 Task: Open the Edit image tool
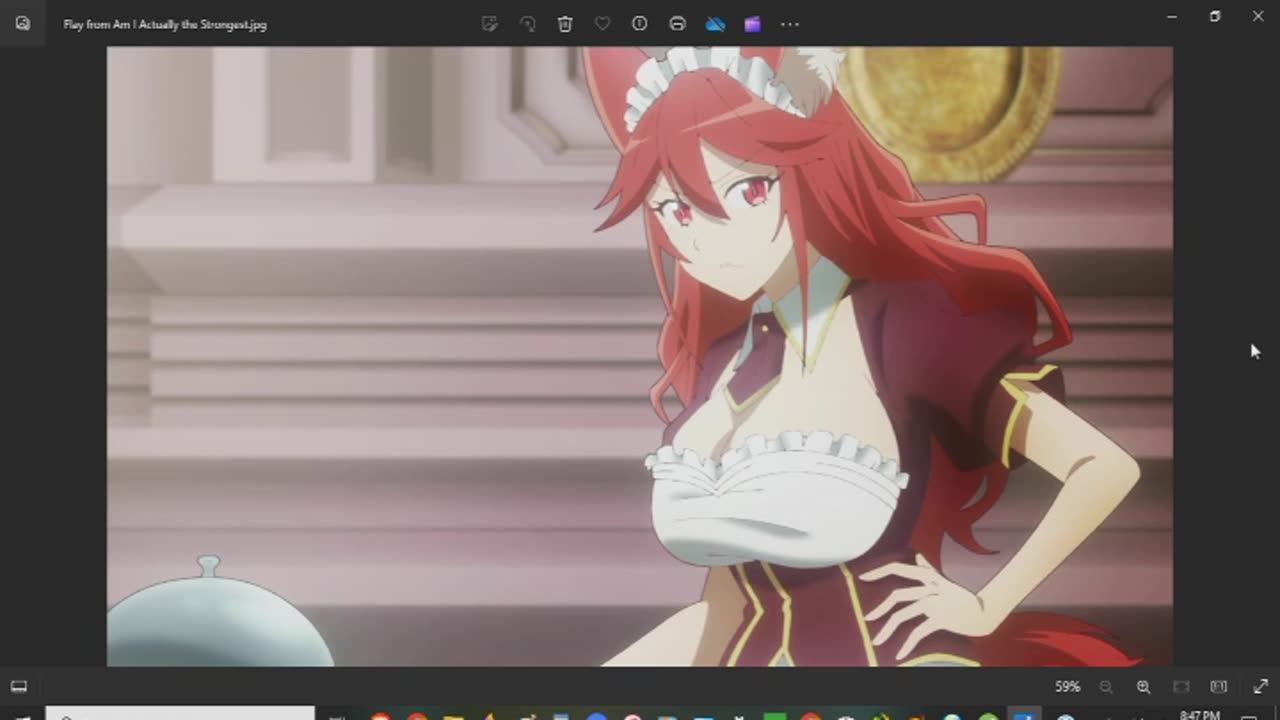tap(490, 24)
